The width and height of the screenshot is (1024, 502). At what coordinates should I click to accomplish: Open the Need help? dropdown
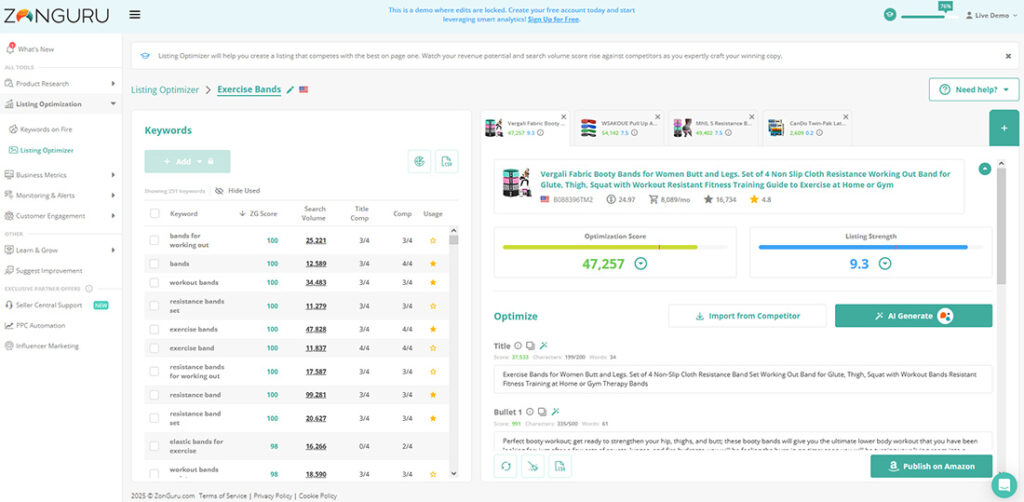click(974, 89)
